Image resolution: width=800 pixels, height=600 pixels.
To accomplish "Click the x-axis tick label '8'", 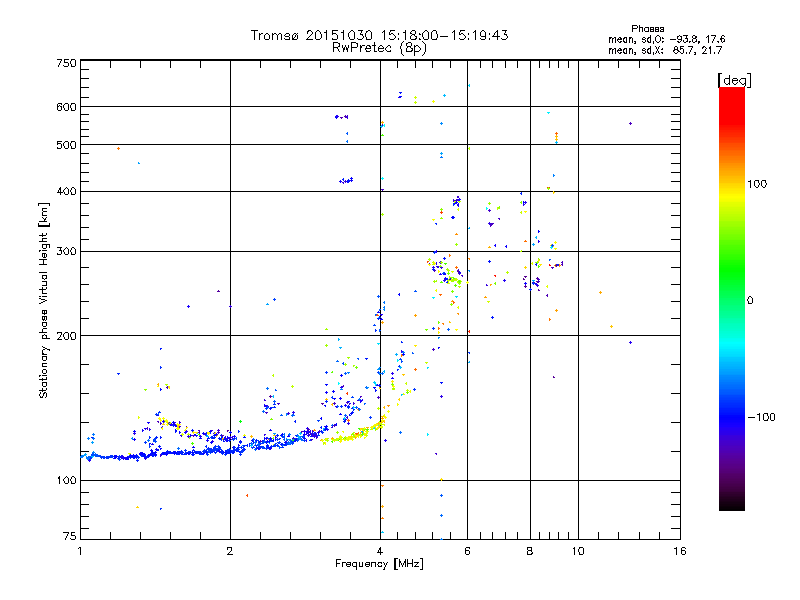I will point(530,551).
